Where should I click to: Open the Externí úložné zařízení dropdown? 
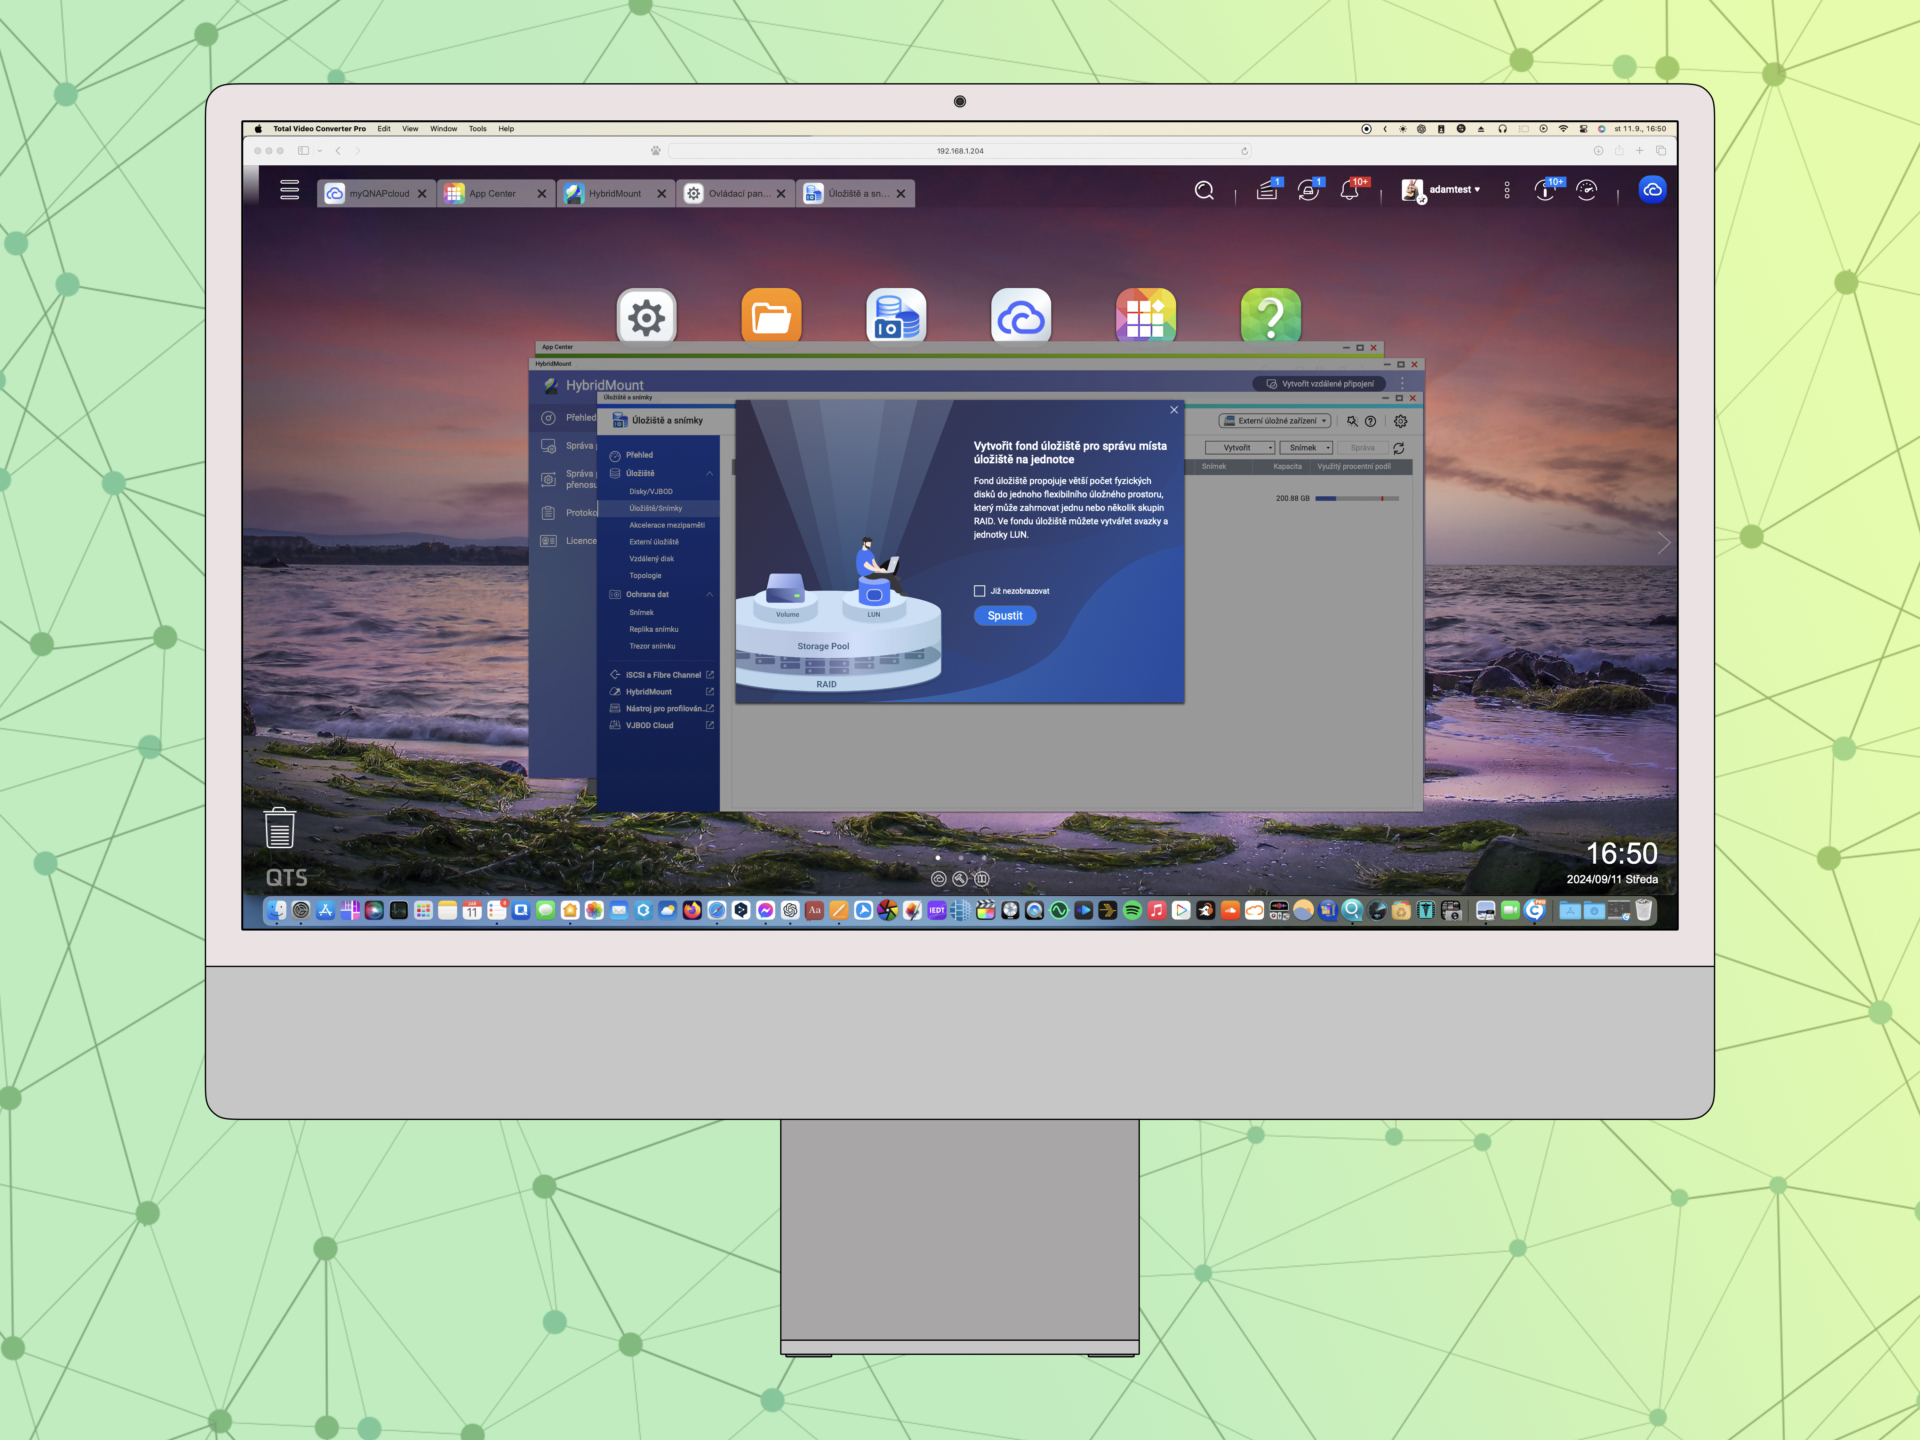[x=1275, y=421]
